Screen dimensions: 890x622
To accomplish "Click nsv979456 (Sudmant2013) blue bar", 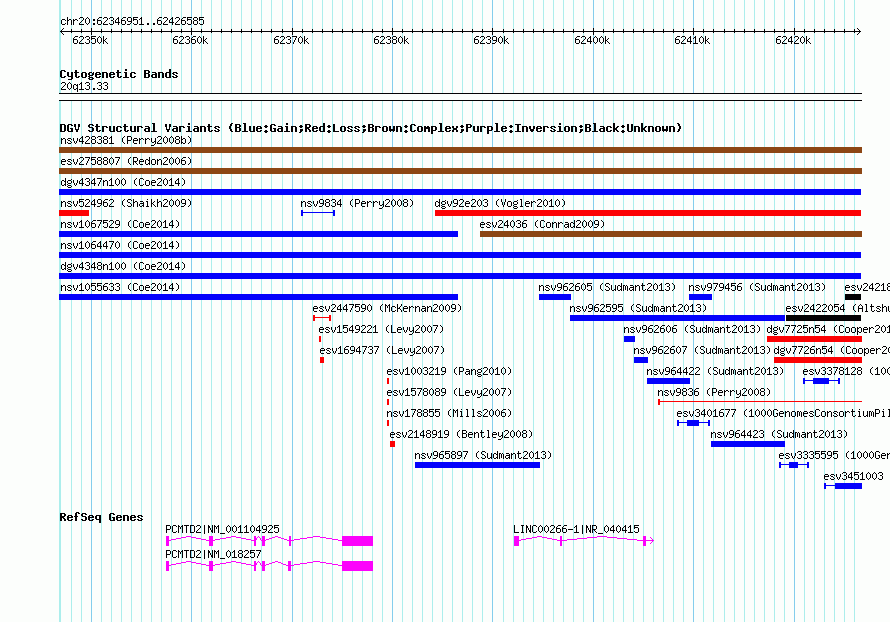I will coord(700,297).
